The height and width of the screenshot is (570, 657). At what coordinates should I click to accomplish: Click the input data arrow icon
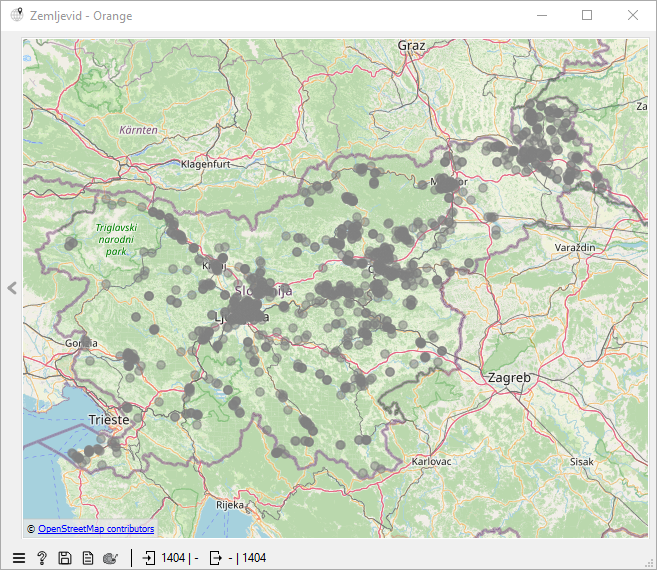tap(148, 558)
